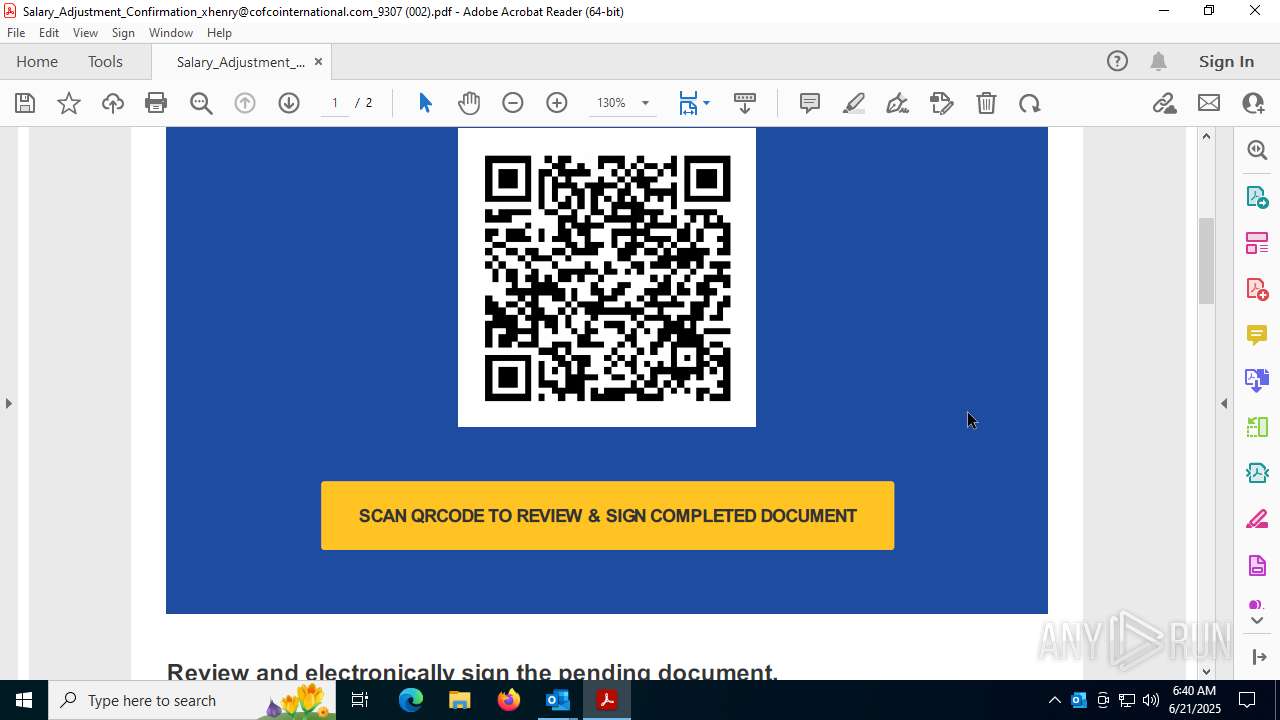Screen dimensions: 1280x720
Task: Bookmark the document with the star icon
Action: pyautogui.click(x=69, y=103)
